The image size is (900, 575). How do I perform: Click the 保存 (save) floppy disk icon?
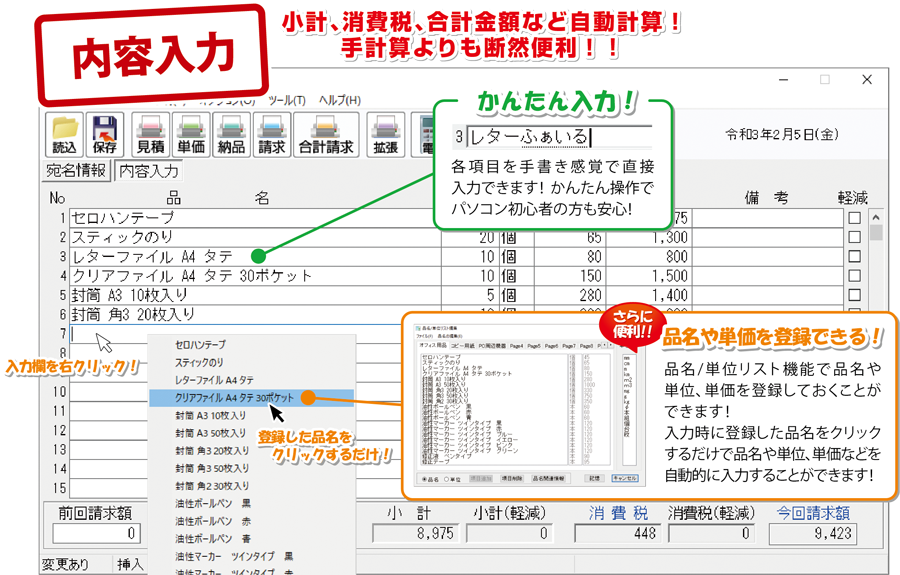[105, 134]
